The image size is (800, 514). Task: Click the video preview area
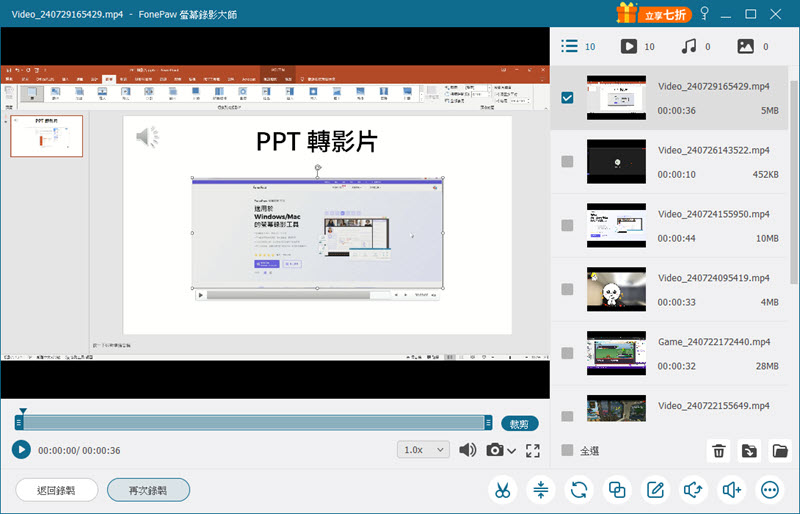(275, 213)
